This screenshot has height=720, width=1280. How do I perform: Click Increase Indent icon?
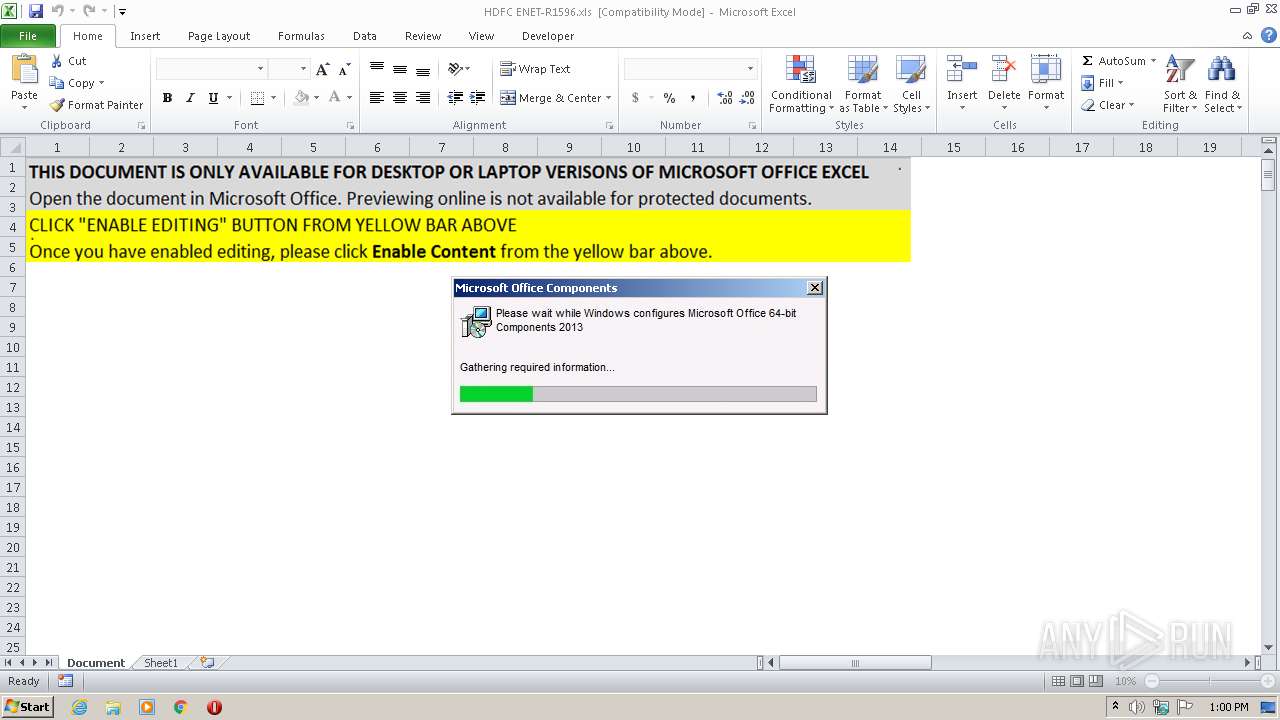tap(478, 98)
